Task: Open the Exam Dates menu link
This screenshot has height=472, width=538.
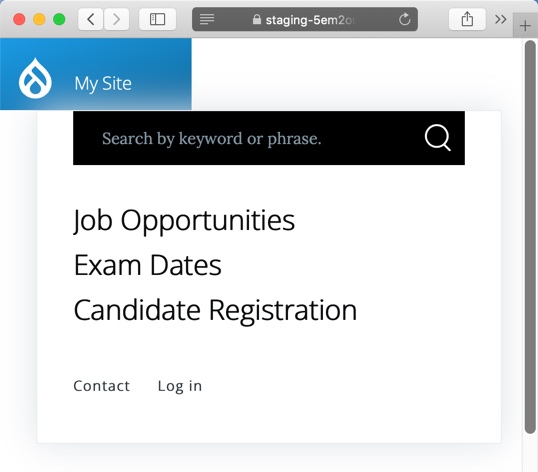Action: (148, 265)
